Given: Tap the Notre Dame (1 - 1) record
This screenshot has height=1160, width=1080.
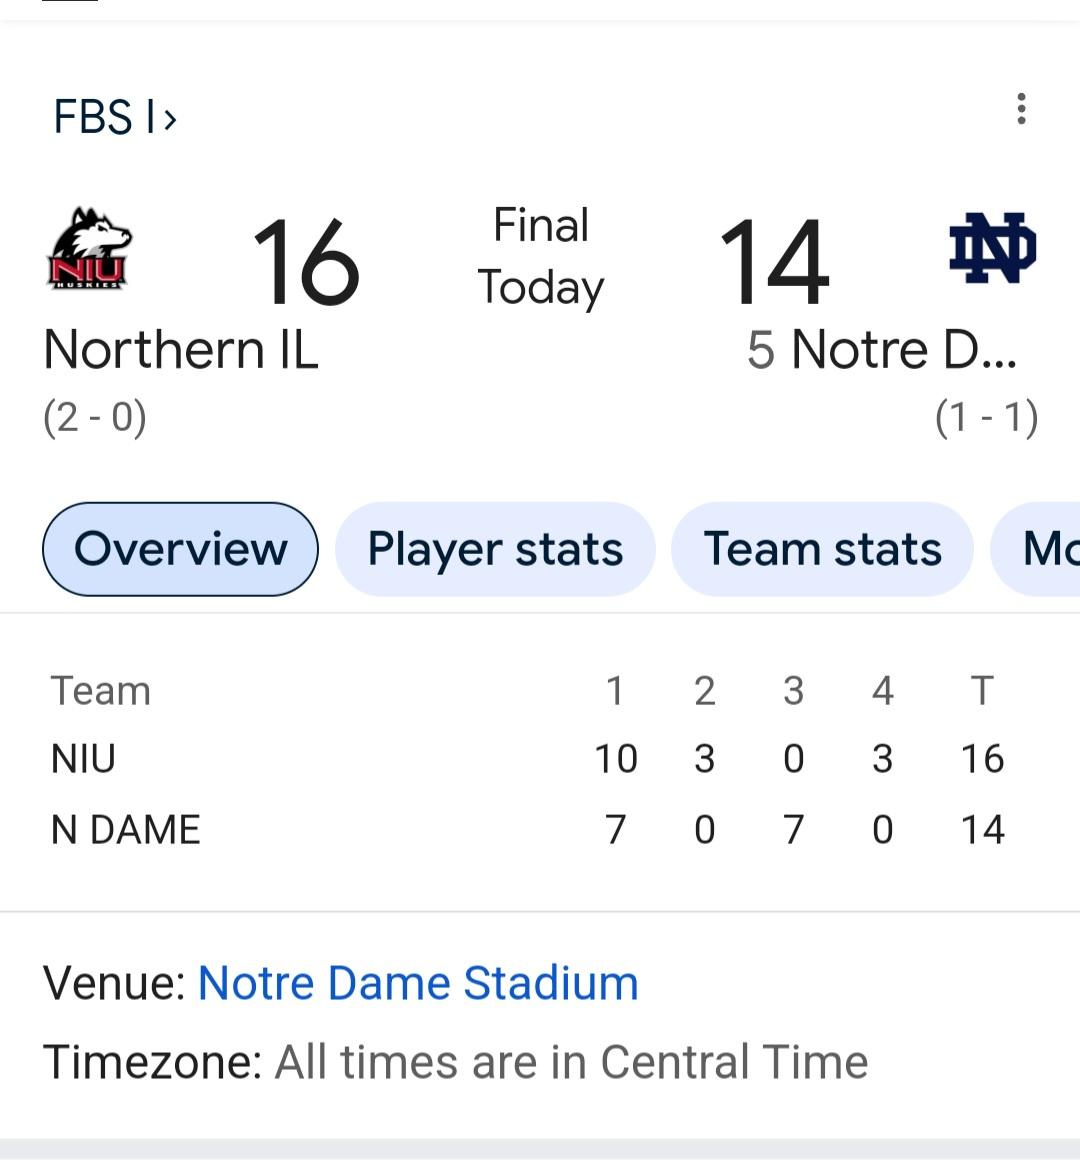Looking at the screenshot, I should [986, 417].
